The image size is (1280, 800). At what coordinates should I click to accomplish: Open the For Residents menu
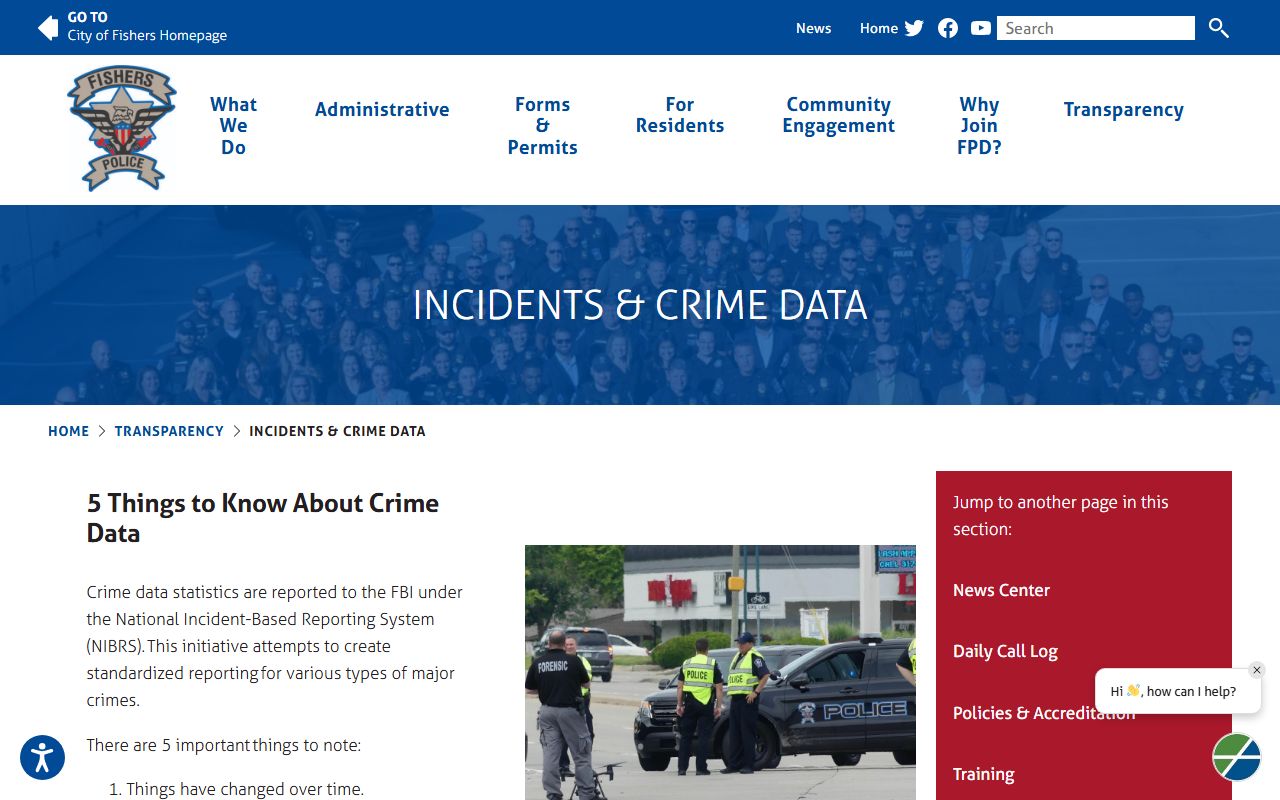(x=680, y=115)
